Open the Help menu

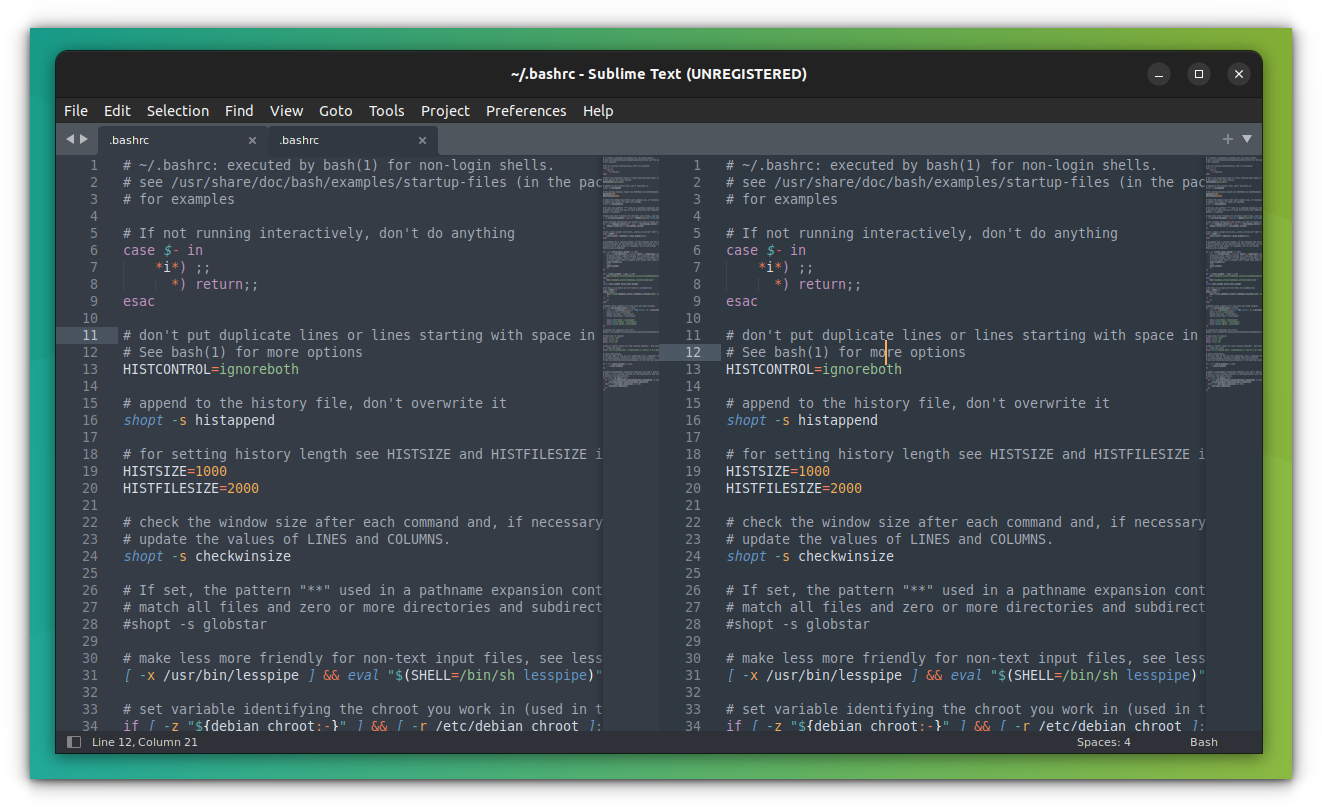tap(598, 111)
